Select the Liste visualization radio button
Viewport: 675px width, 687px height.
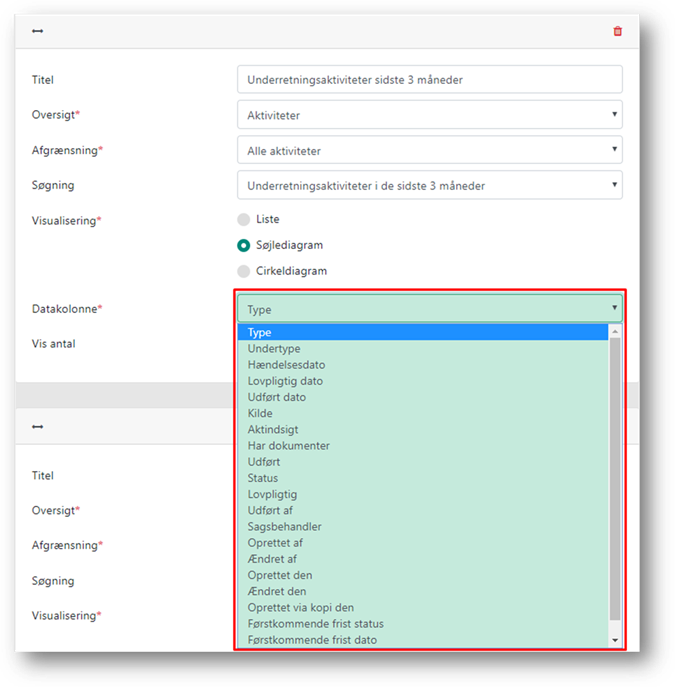click(x=244, y=219)
